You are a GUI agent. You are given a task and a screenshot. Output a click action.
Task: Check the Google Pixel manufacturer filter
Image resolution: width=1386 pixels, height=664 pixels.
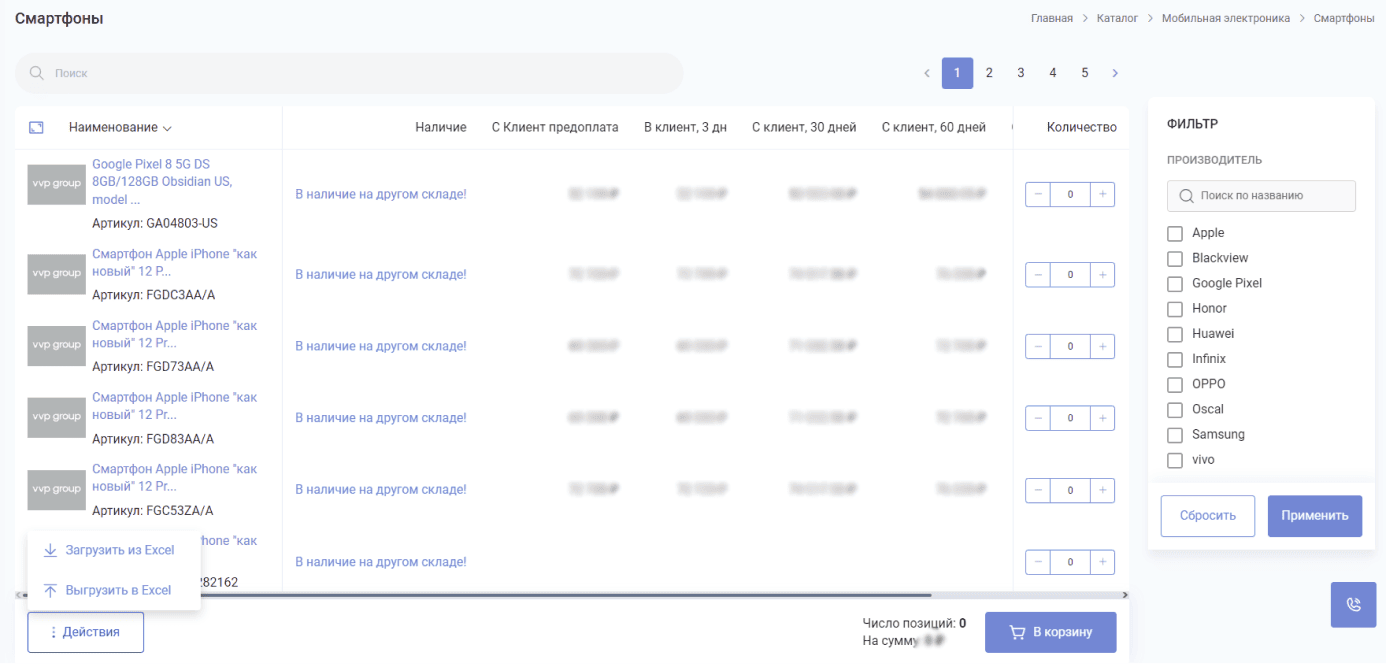pyautogui.click(x=1175, y=284)
